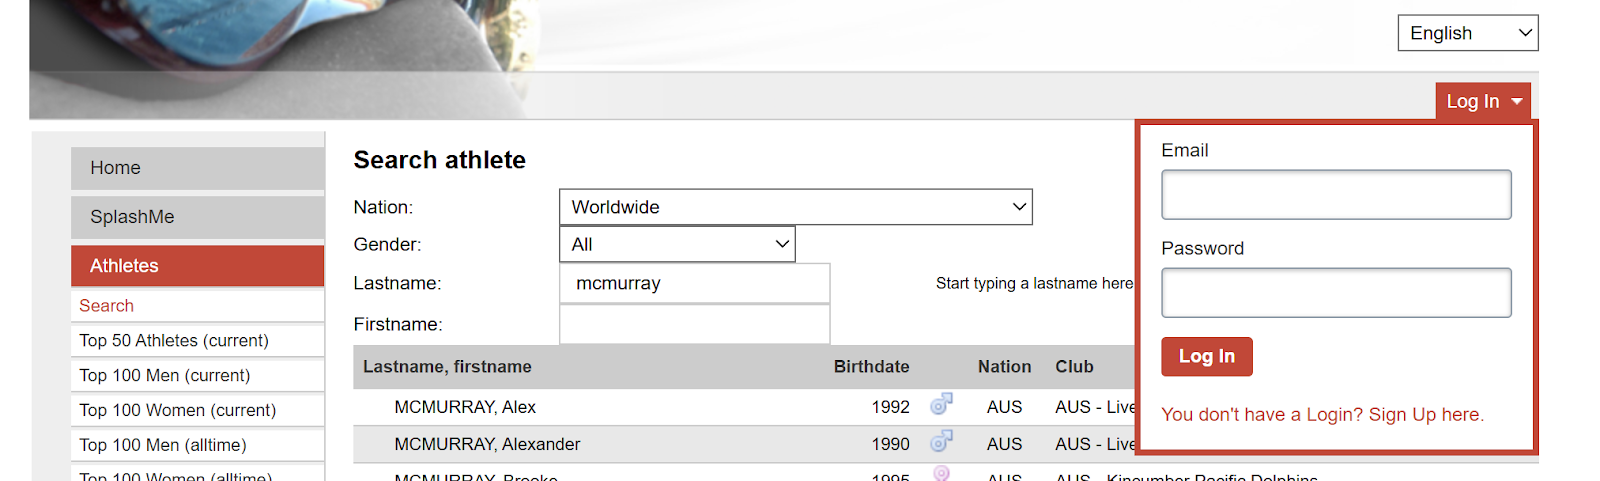
Task: Collapse the Log In menu at top
Action: (x=1483, y=101)
